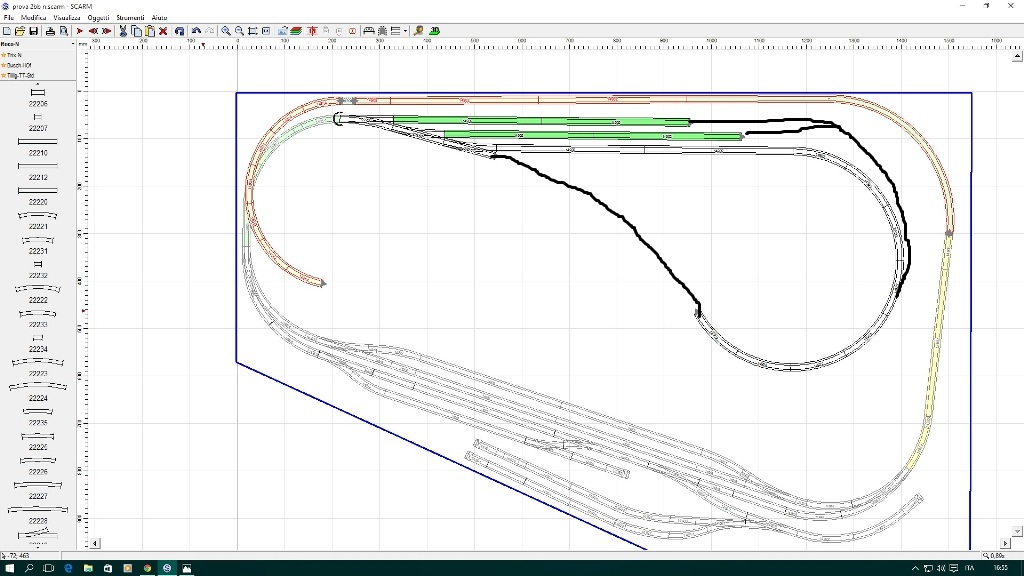The image size is (1024, 576).
Task: Cut the selected tracks with scissors
Action: tap(123, 31)
